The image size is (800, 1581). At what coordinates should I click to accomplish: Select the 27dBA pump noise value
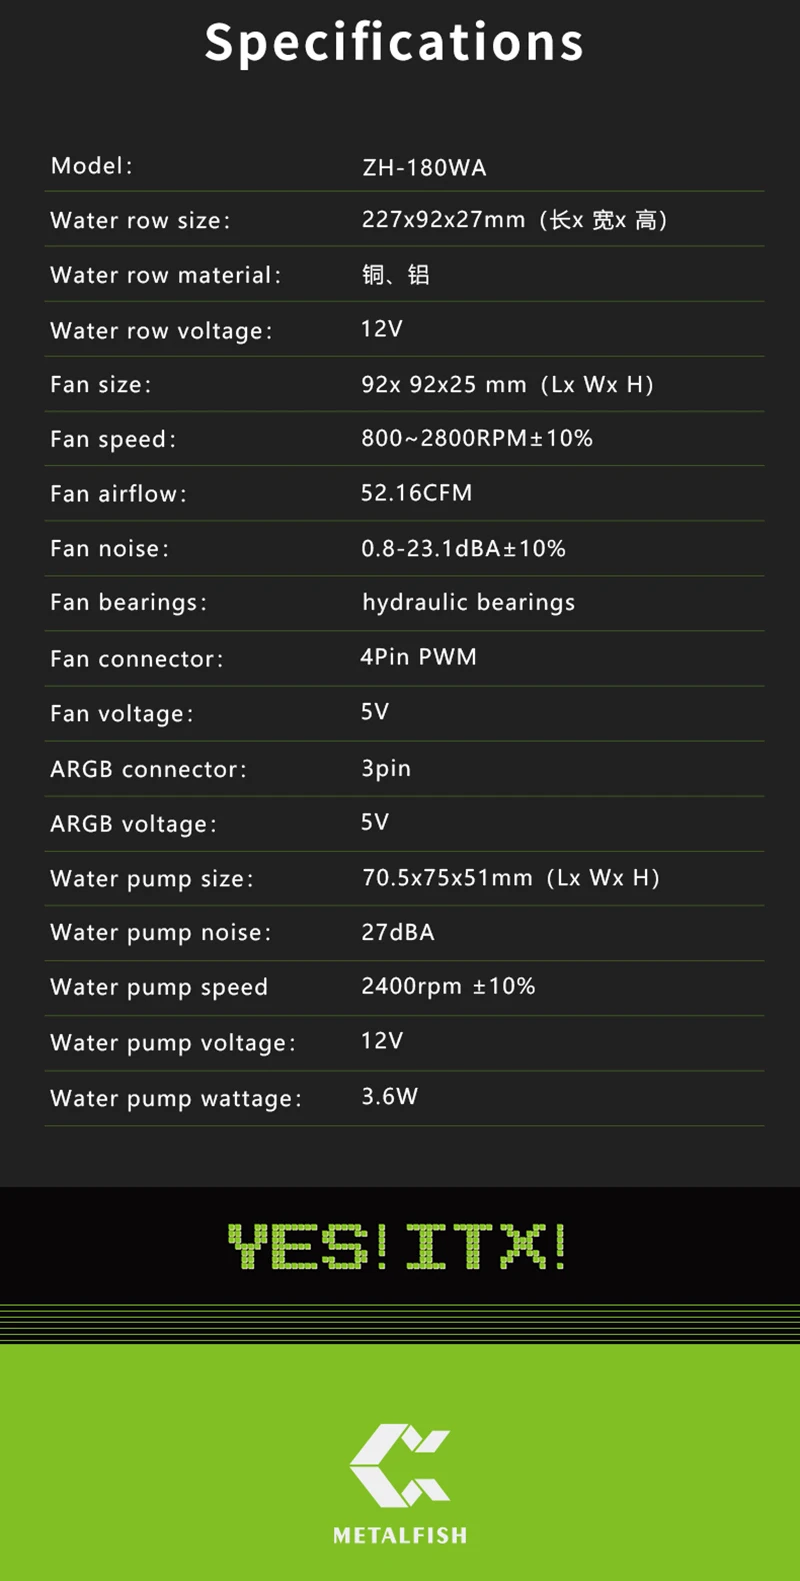[397, 933]
